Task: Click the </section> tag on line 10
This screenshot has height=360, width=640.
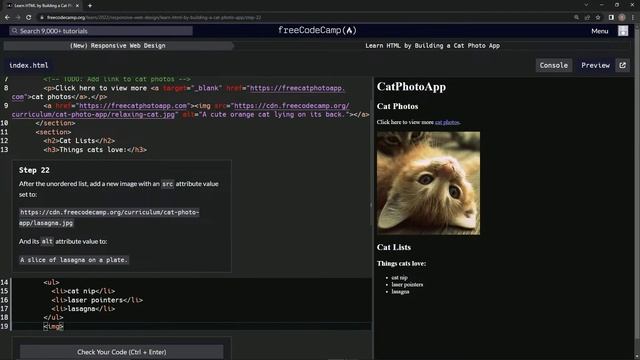Action: coord(56,123)
